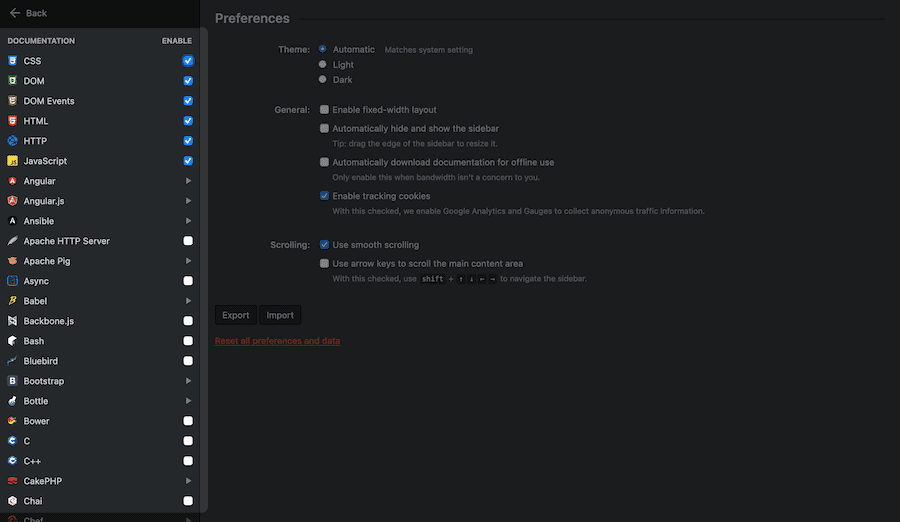900x522 pixels.
Task: Click the HTML5 shield icon
Action: pyautogui.click(x=13, y=121)
